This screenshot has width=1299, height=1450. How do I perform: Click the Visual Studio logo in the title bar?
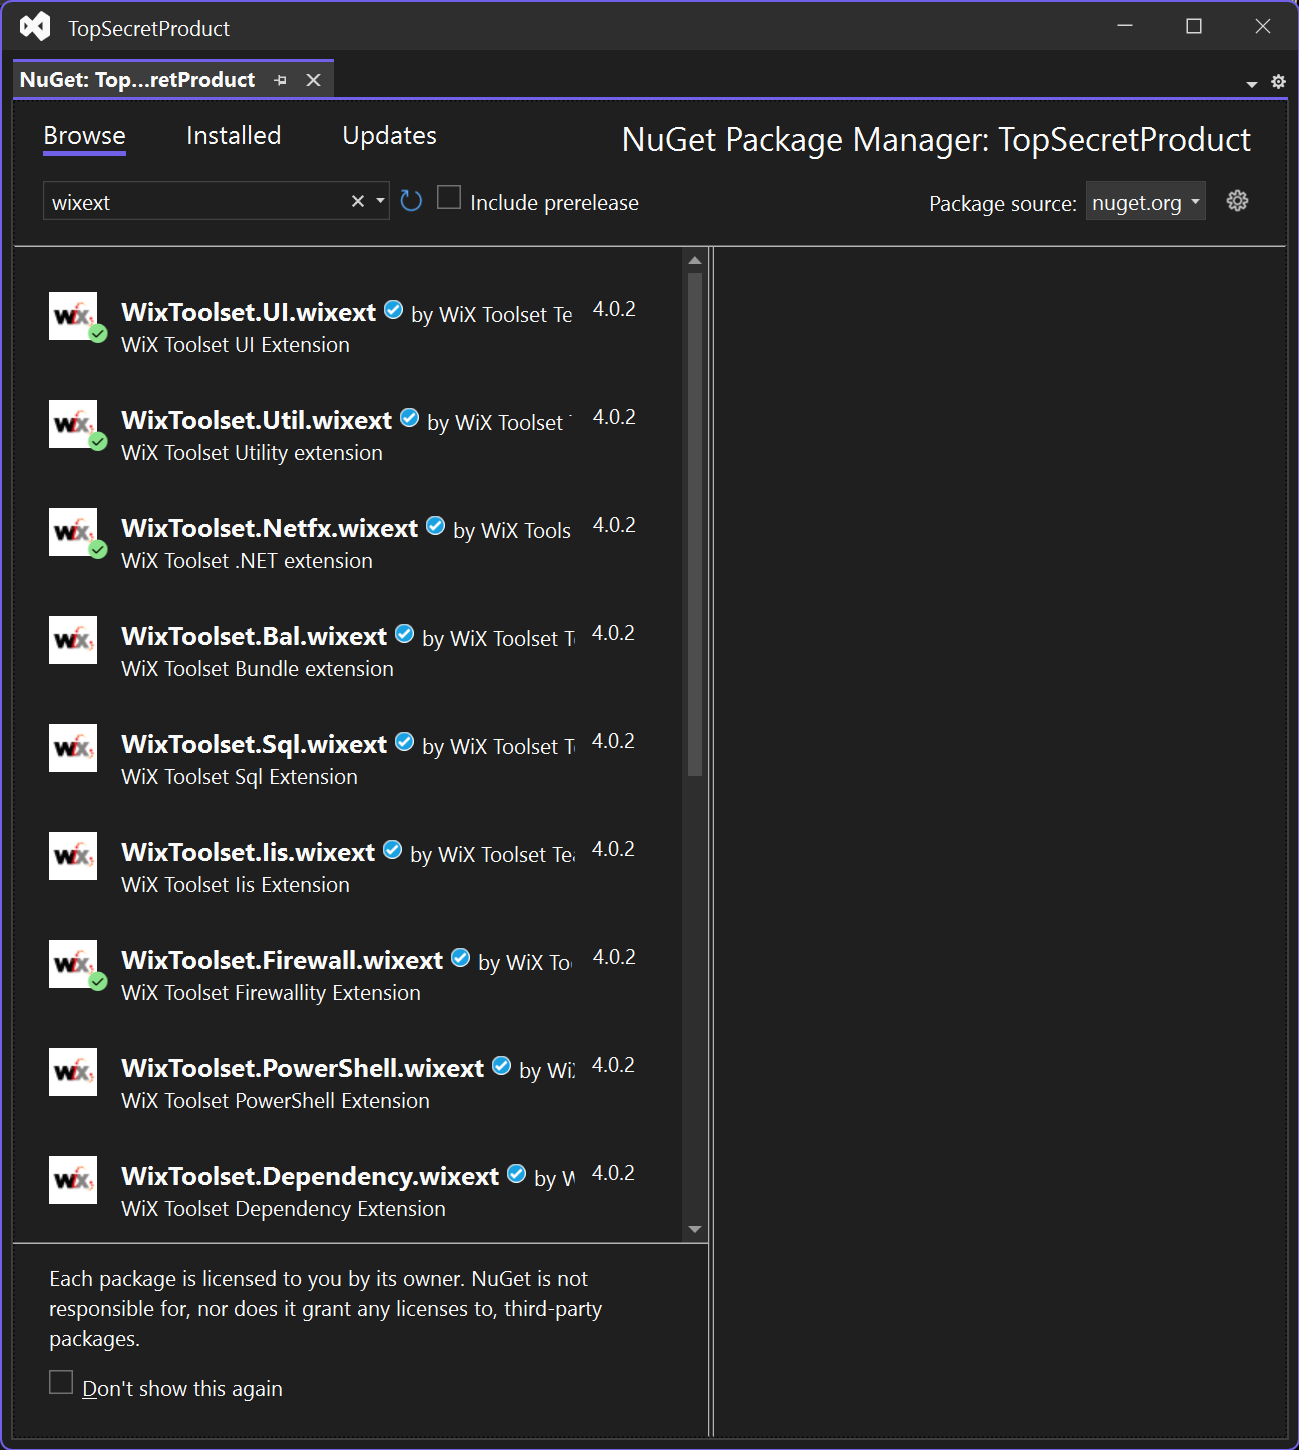coord(36,26)
